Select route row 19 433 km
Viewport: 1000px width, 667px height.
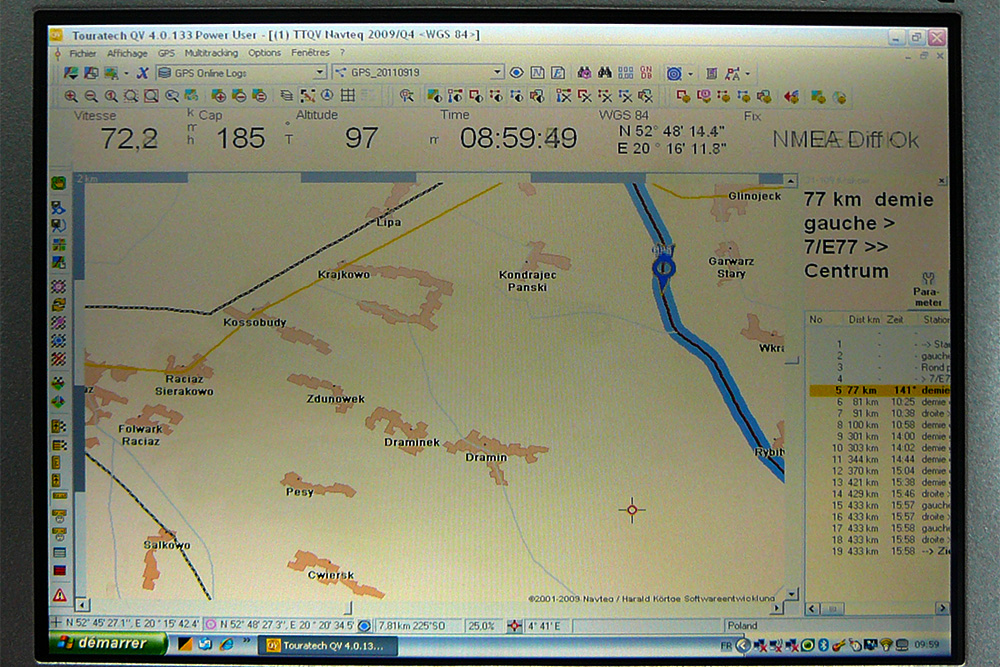879,551
